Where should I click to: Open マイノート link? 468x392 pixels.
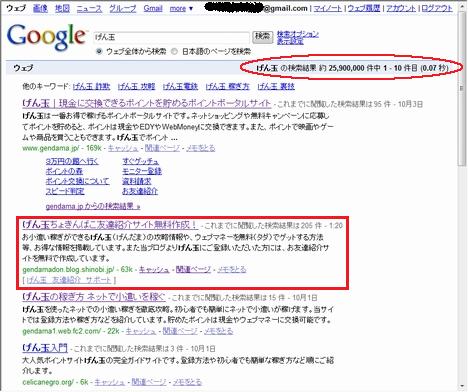[x=328, y=8]
